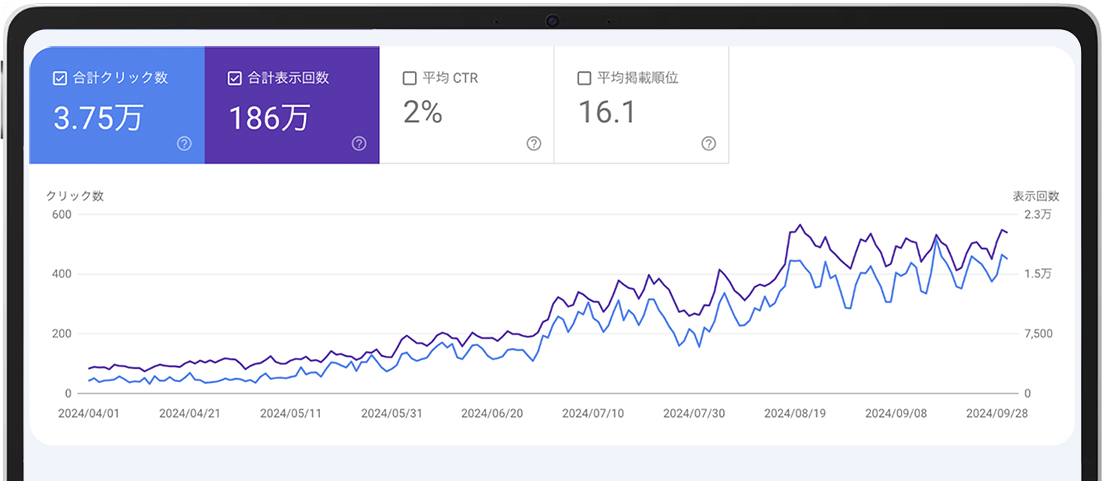This screenshot has height=481, width=1104.
Task: Click question mark icon on 平均 CTR card
Action: (534, 144)
